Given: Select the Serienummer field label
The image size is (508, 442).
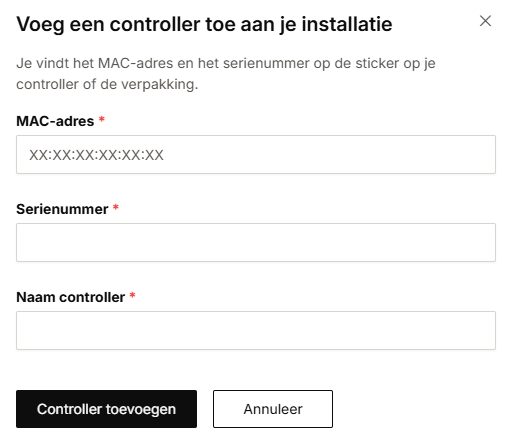Looking at the screenshot, I should [62, 209].
